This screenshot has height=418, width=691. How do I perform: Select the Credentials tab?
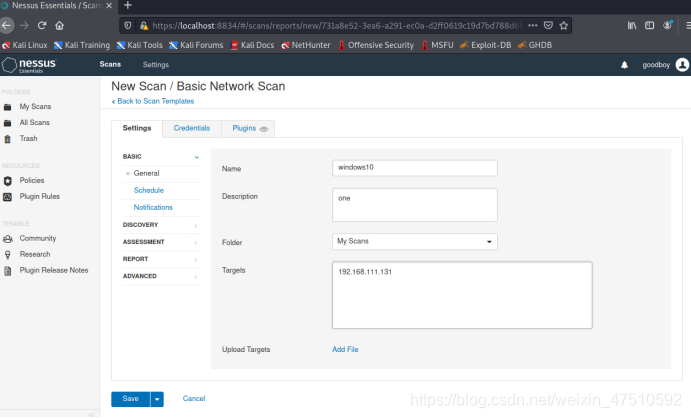tap(192, 128)
